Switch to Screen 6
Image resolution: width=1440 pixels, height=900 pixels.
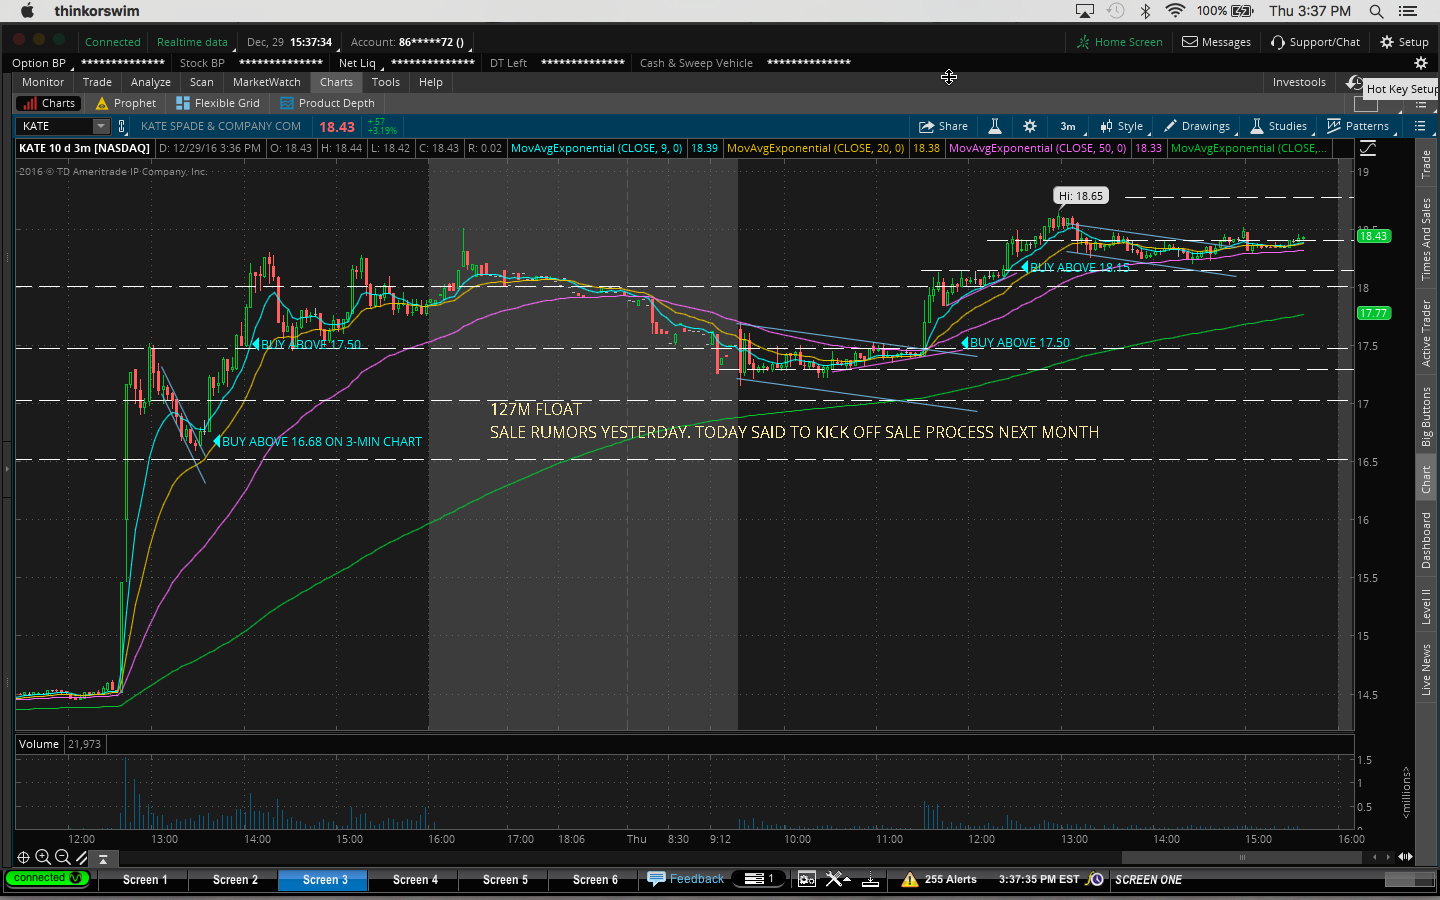click(595, 880)
